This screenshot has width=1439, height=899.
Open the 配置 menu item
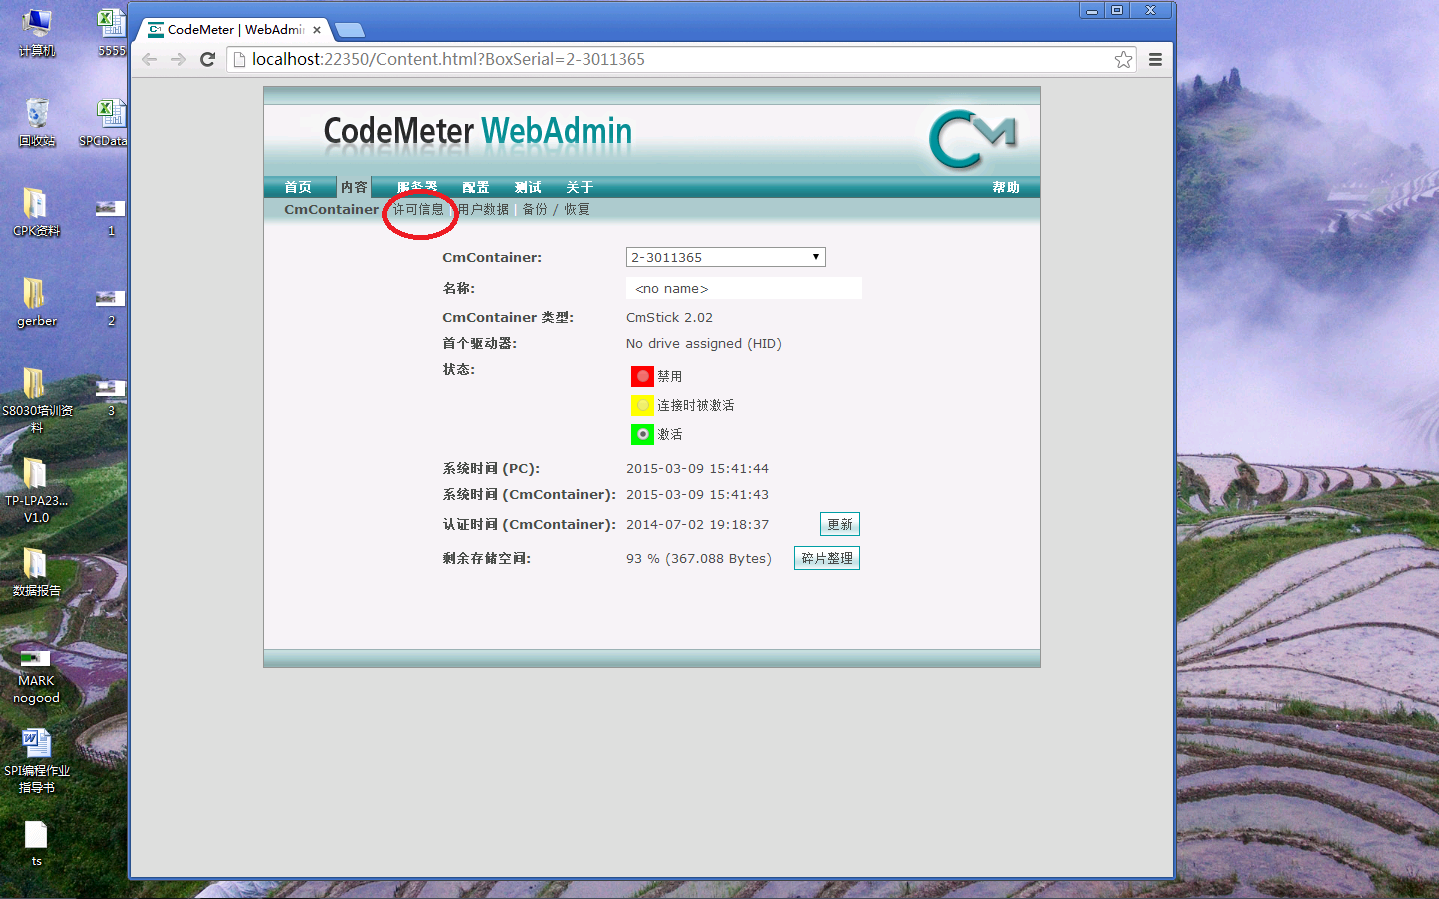(x=476, y=187)
